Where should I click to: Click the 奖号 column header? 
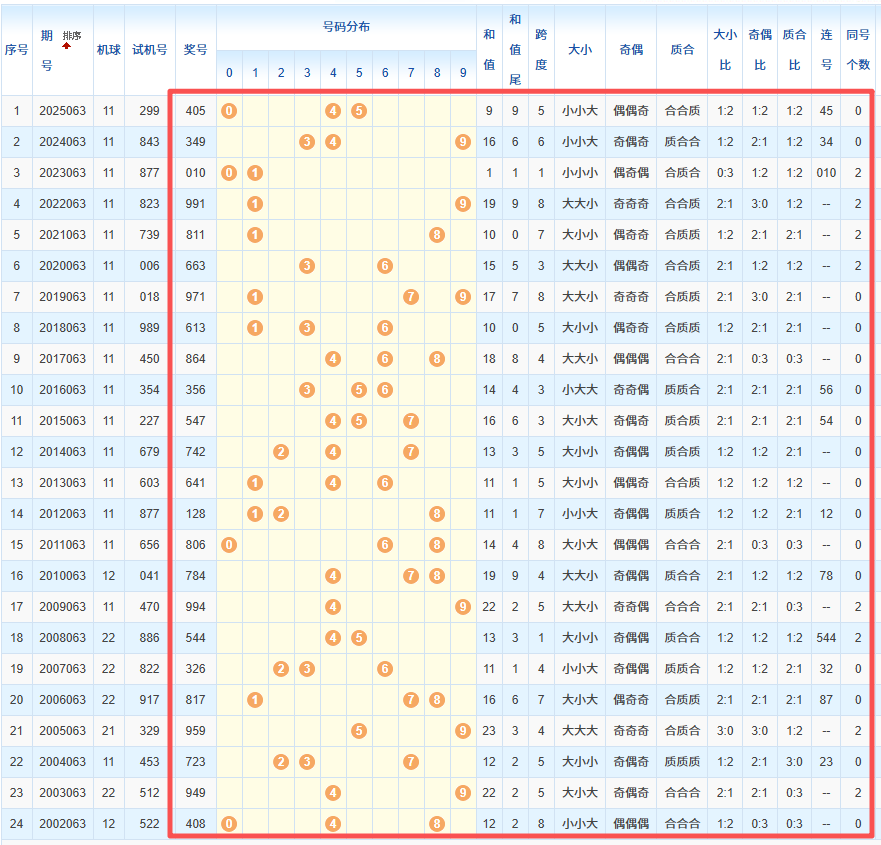pos(196,49)
